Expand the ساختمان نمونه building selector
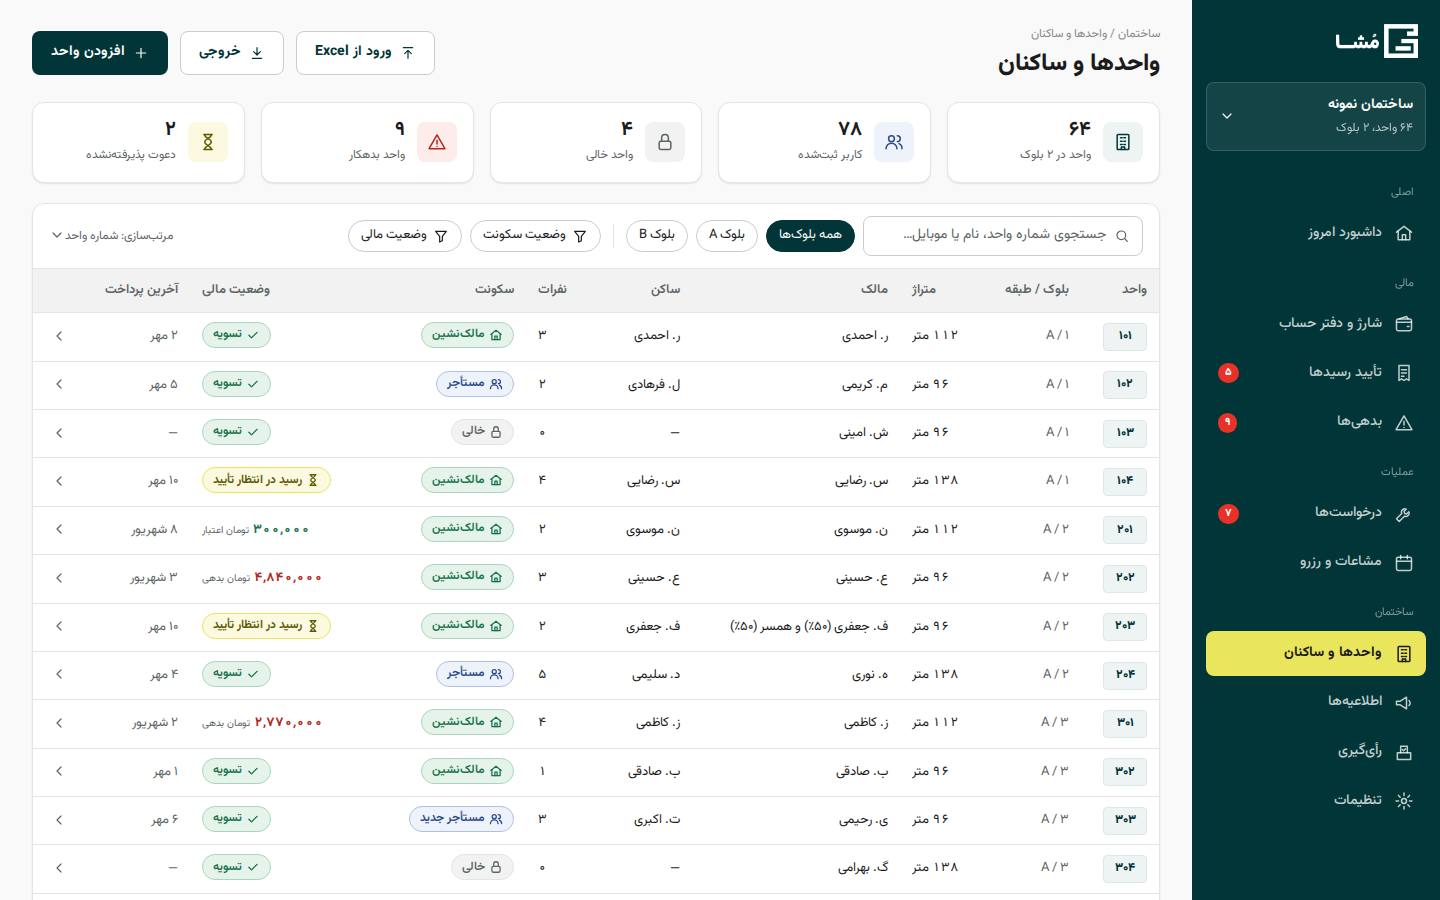Image resolution: width=1440 pixels, height=900 pixels. tap(1316, 116)
